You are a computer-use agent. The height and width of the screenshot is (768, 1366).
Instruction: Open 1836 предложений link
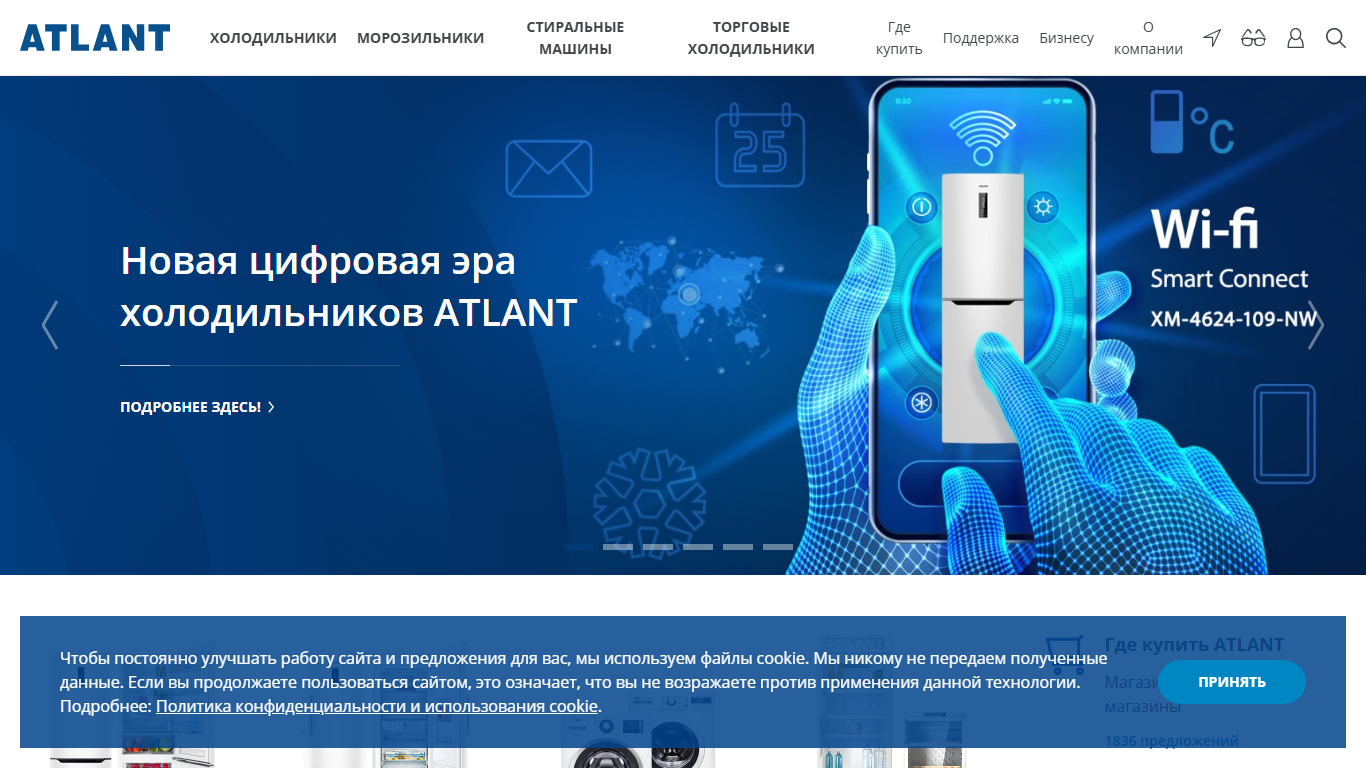[1171, 741]
